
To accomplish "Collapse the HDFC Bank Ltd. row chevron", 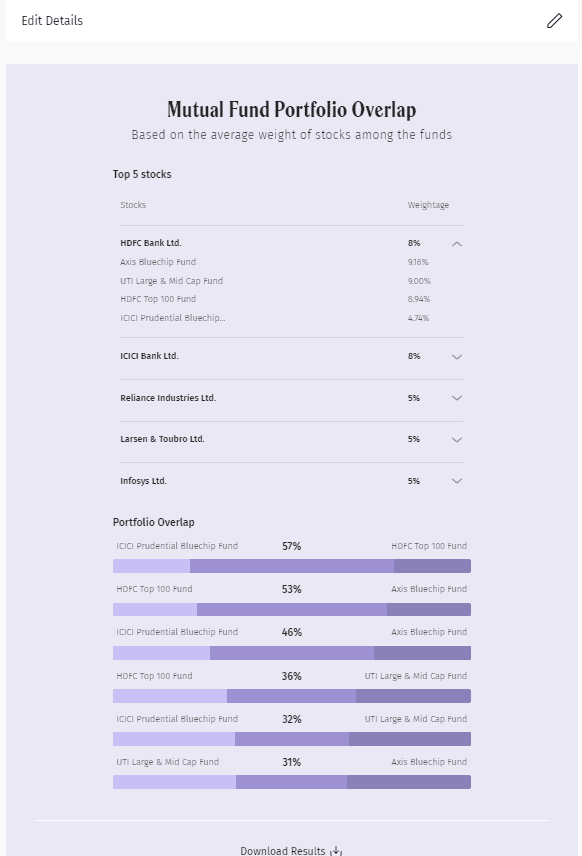I will (x=457, y=244).
